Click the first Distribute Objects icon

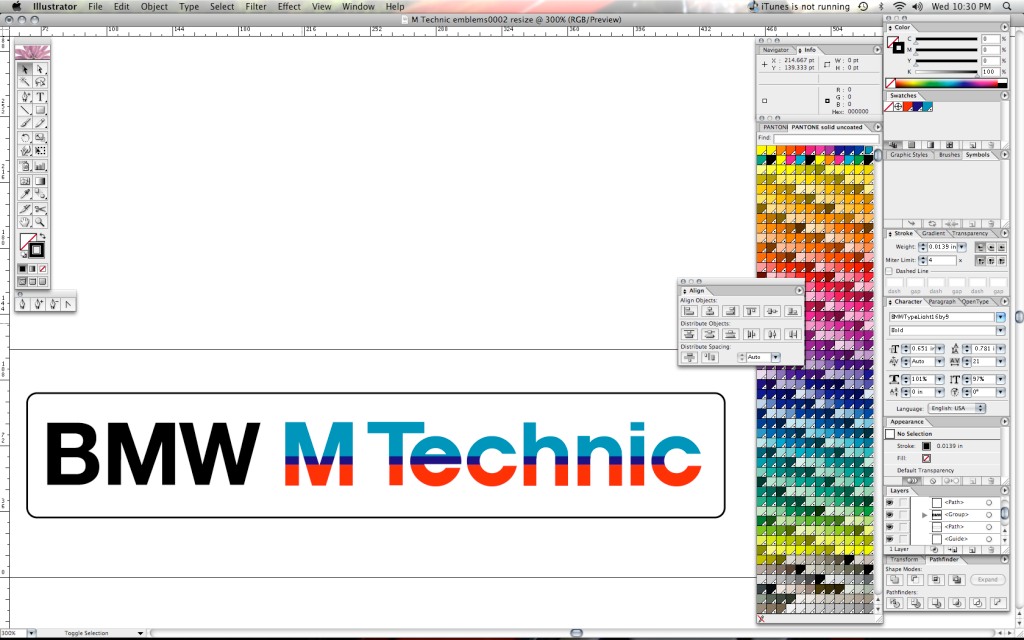tap(689, 334)
